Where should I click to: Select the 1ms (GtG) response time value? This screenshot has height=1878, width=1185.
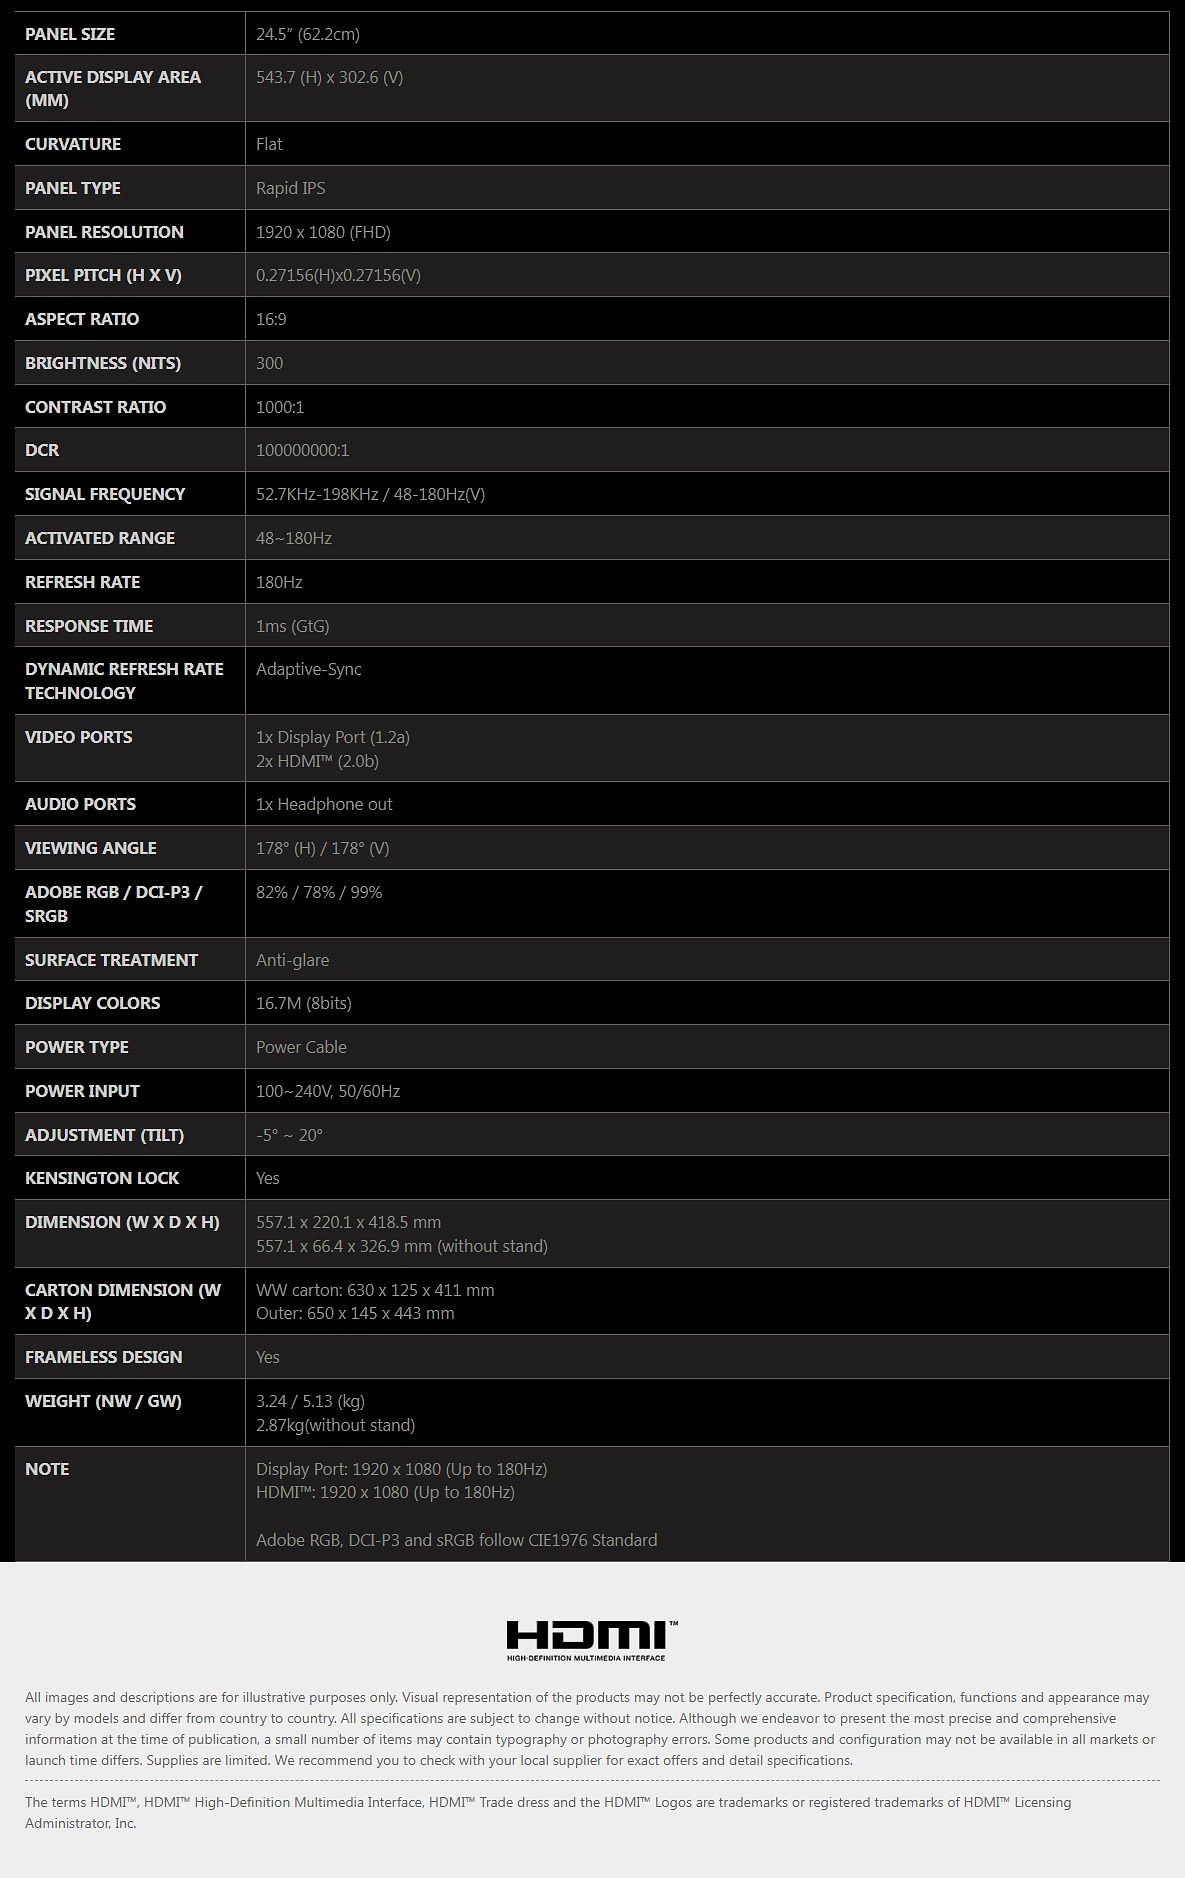pos(292,626)
